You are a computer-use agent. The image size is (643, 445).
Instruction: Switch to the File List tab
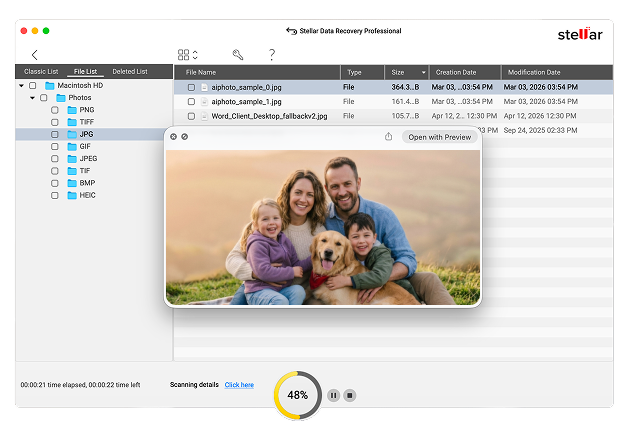click(85, 71)
